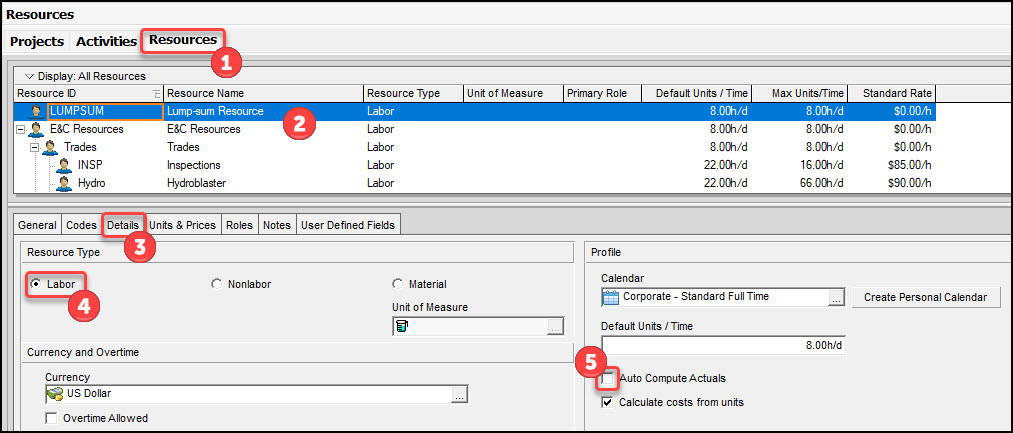
Task: Click the $85.00/h standard rate cell
Action: tap(892, 165)
